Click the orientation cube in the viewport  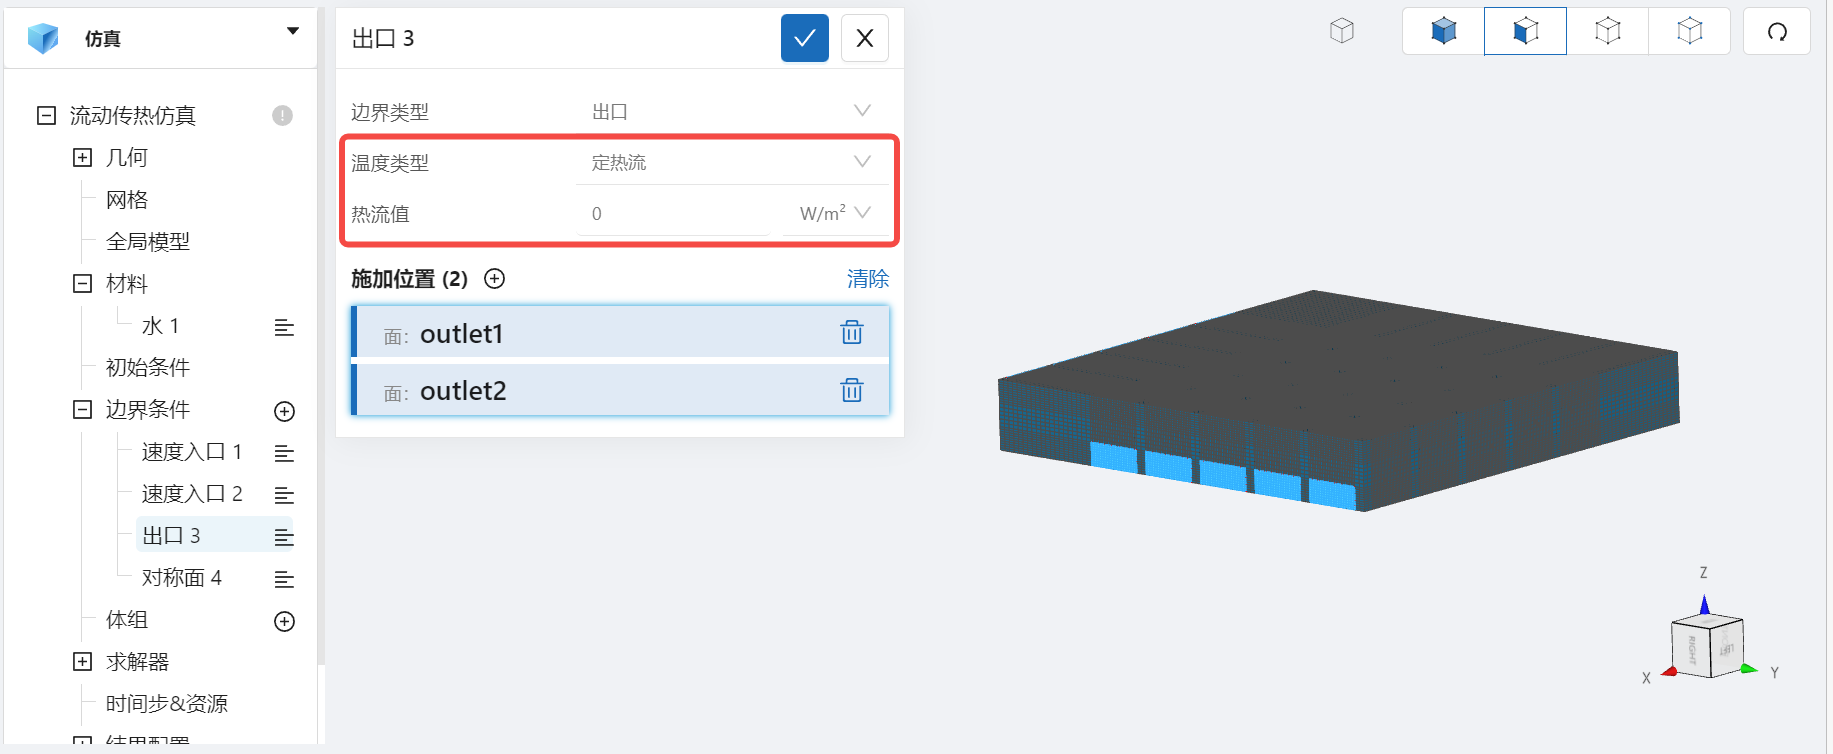1707,646
